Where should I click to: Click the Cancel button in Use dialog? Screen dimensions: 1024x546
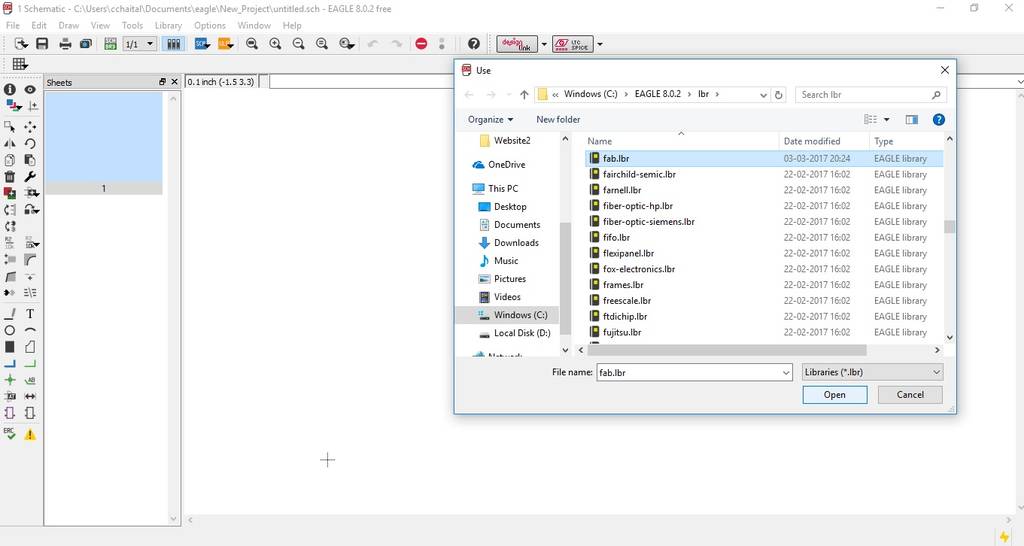pos(910,394)
